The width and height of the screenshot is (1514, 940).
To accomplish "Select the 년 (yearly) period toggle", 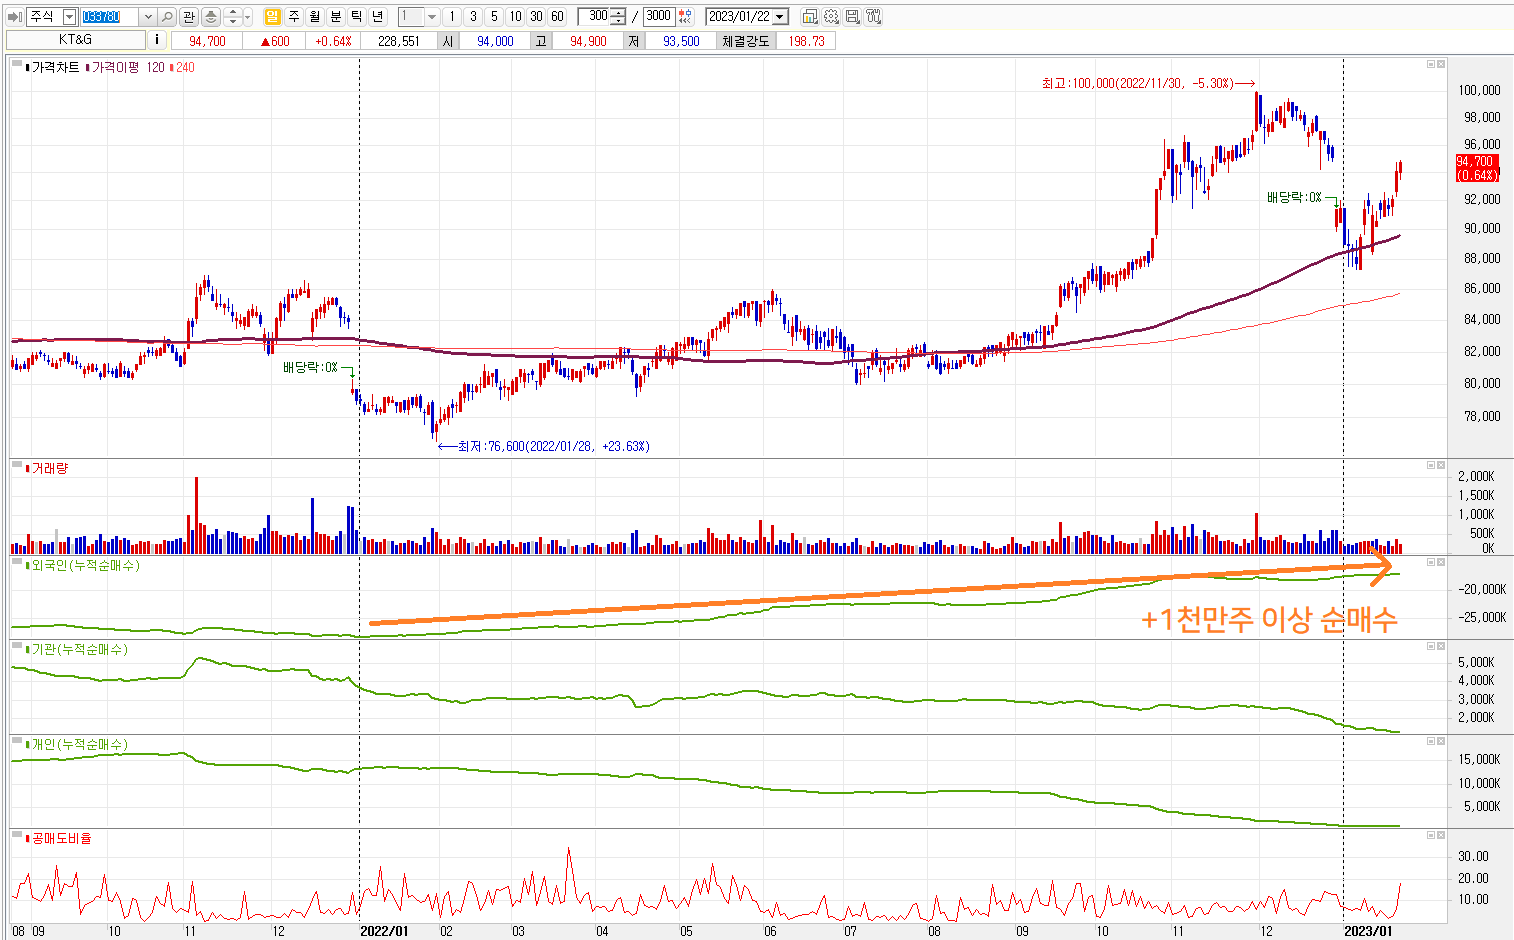I will [378, 17].
